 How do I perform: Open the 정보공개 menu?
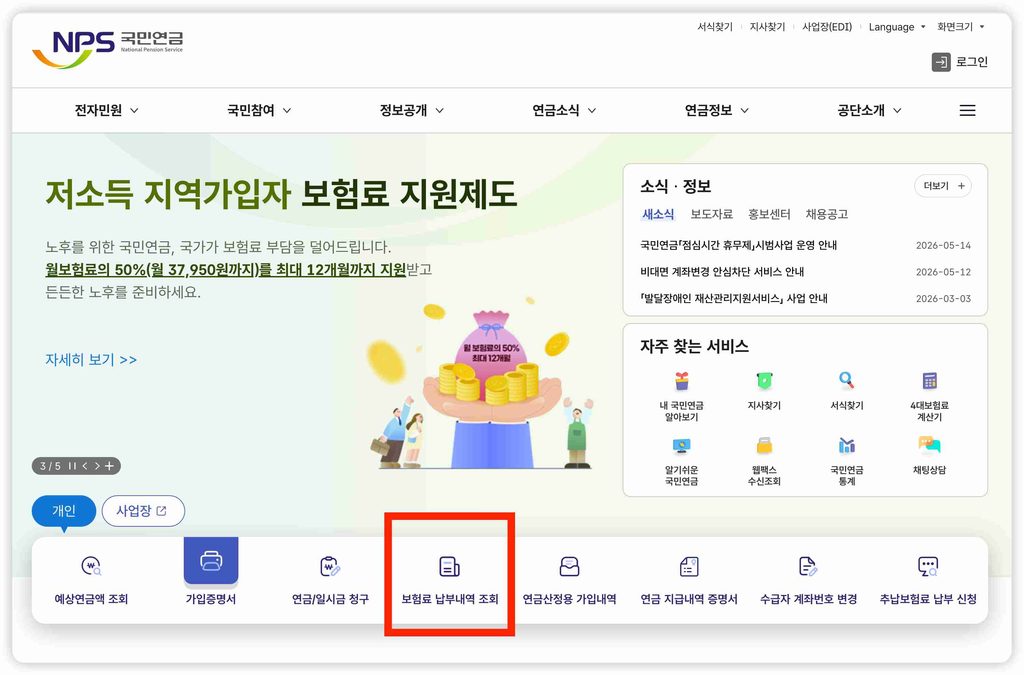coord(411,110)
